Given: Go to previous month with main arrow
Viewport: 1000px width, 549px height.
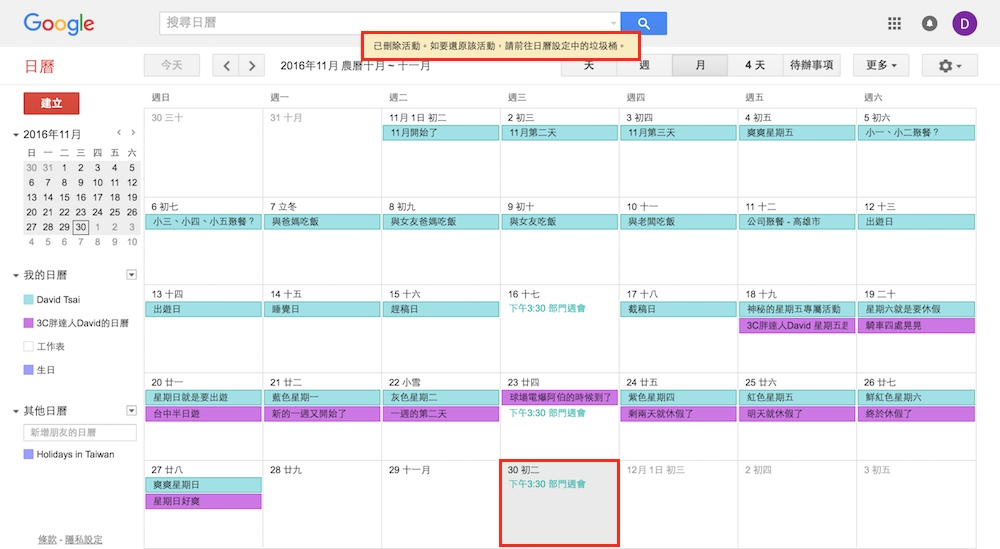Looking at the screenshot, I should point(227,66).
